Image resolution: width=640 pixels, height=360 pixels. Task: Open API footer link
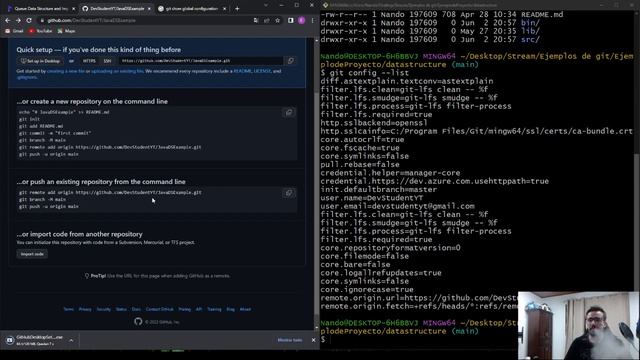click(199, 309)
